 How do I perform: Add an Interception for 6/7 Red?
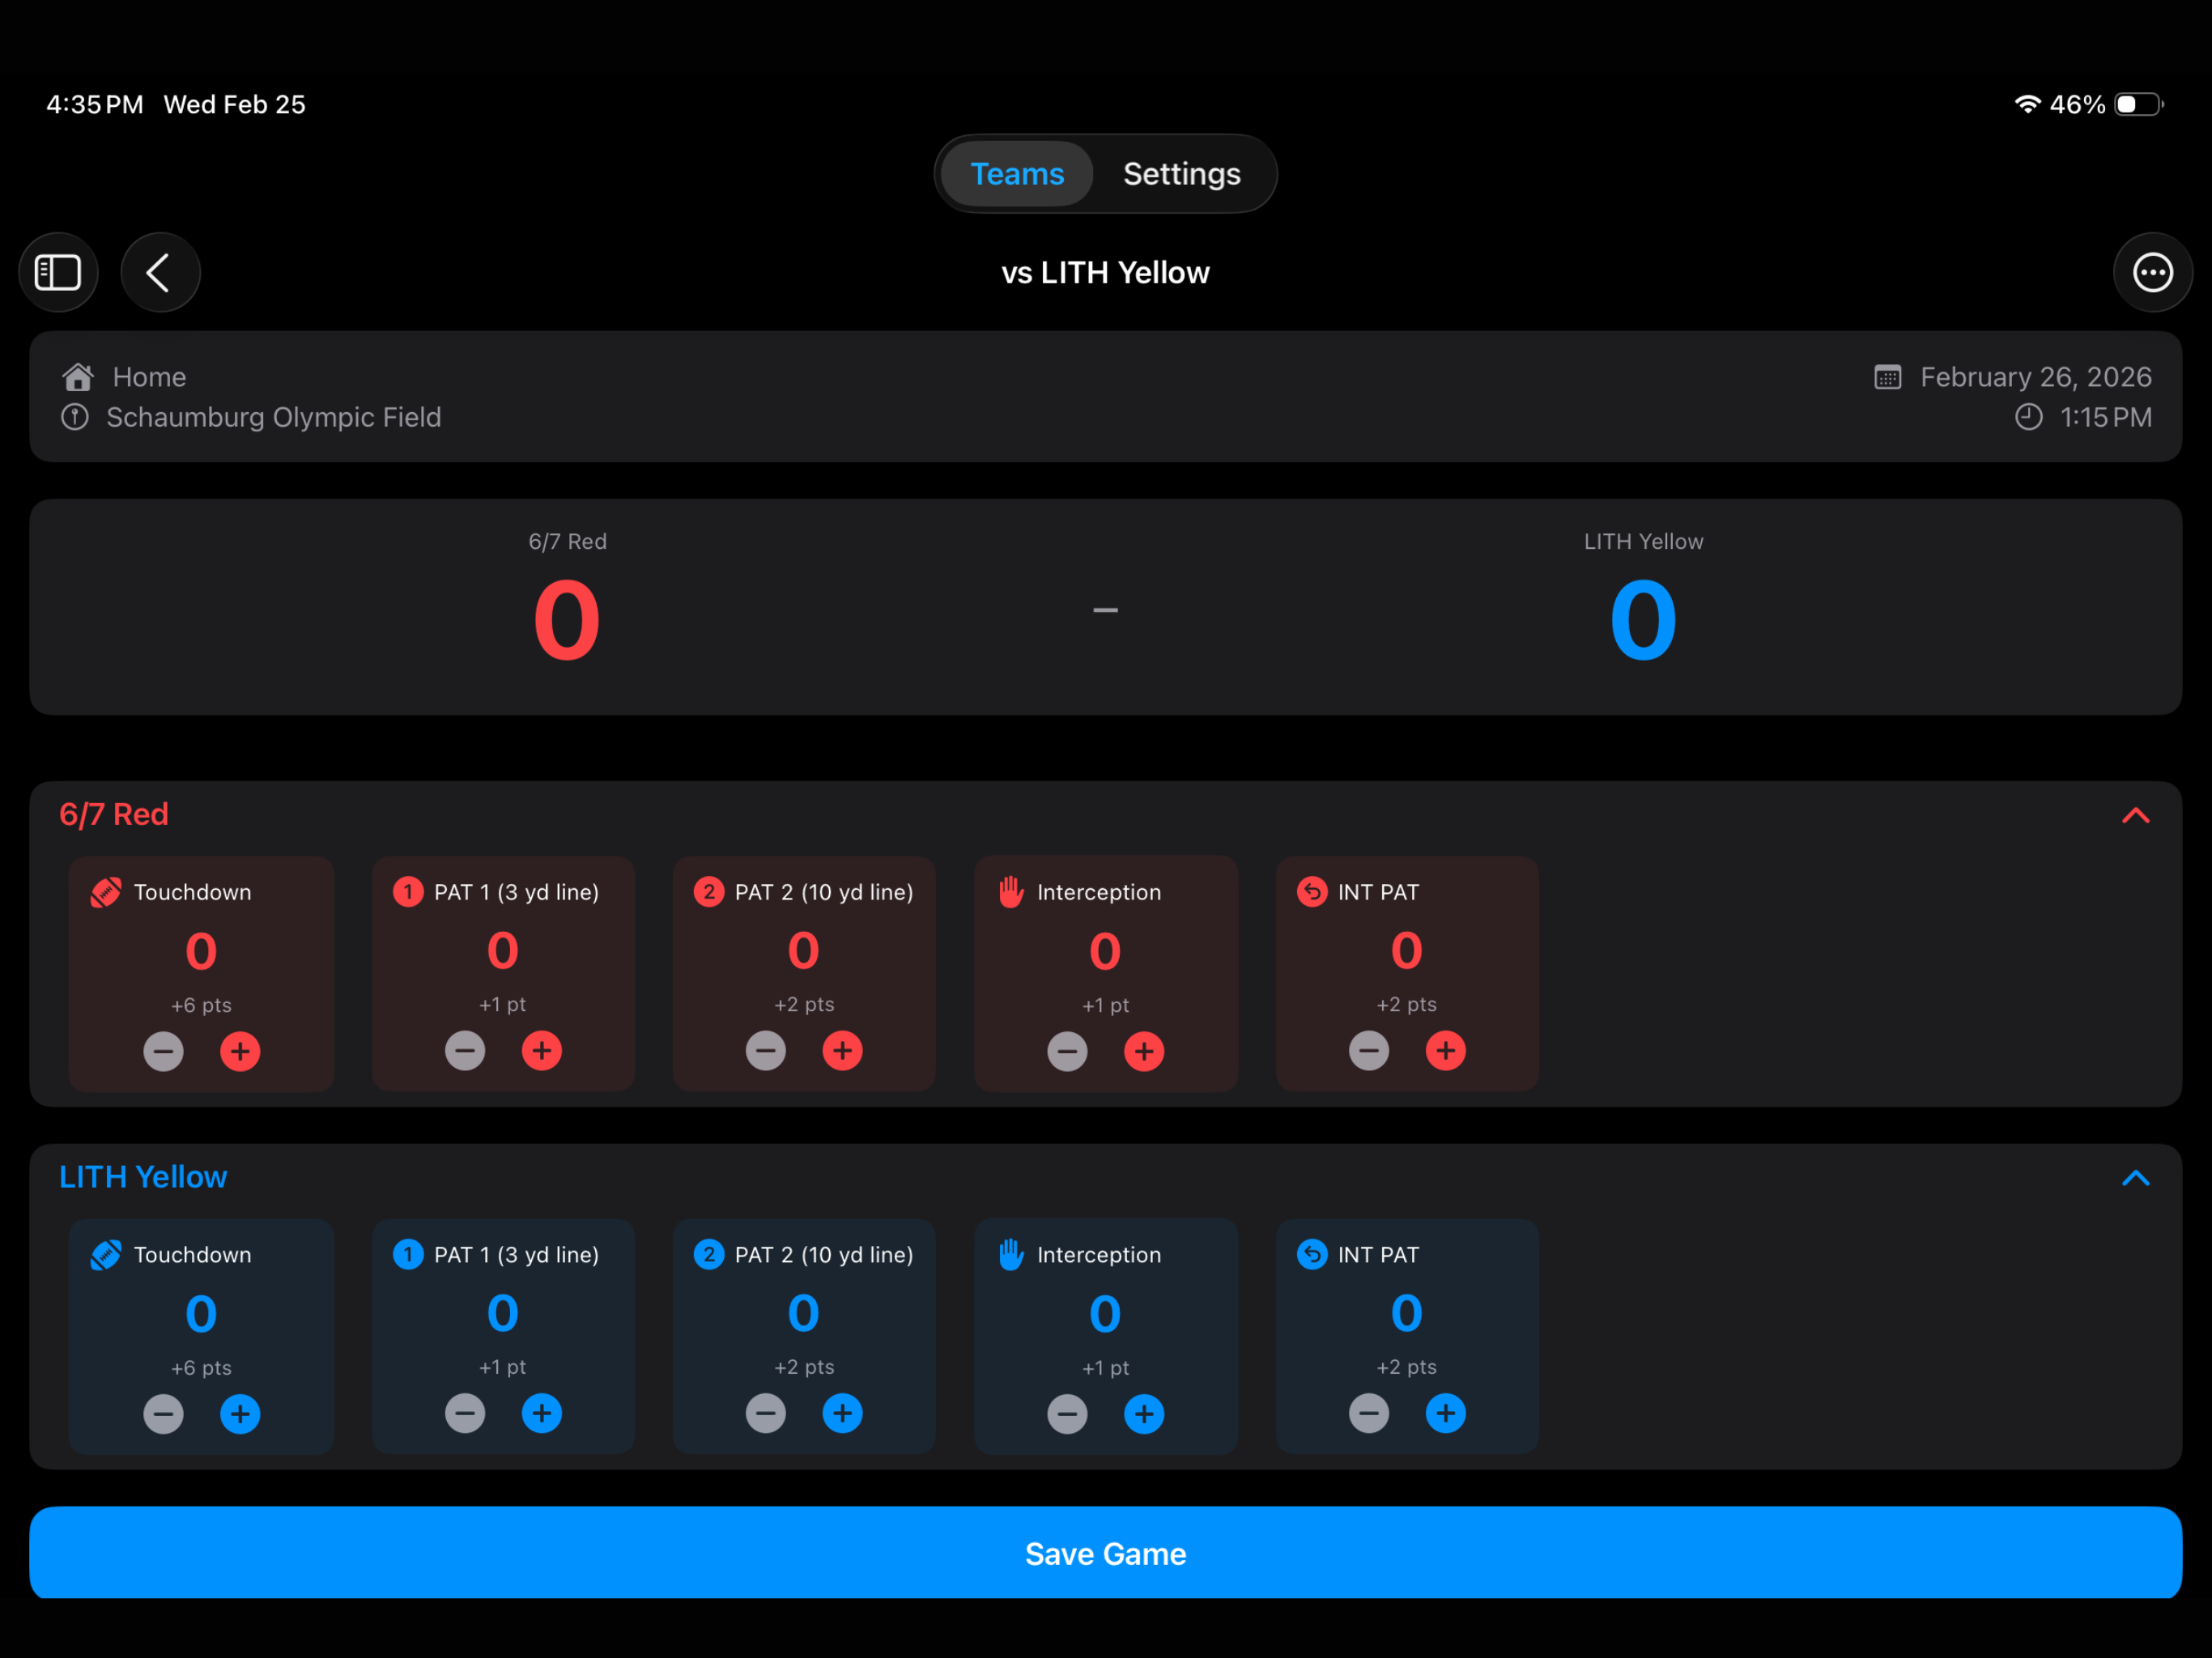[x=1144, y=1051]
